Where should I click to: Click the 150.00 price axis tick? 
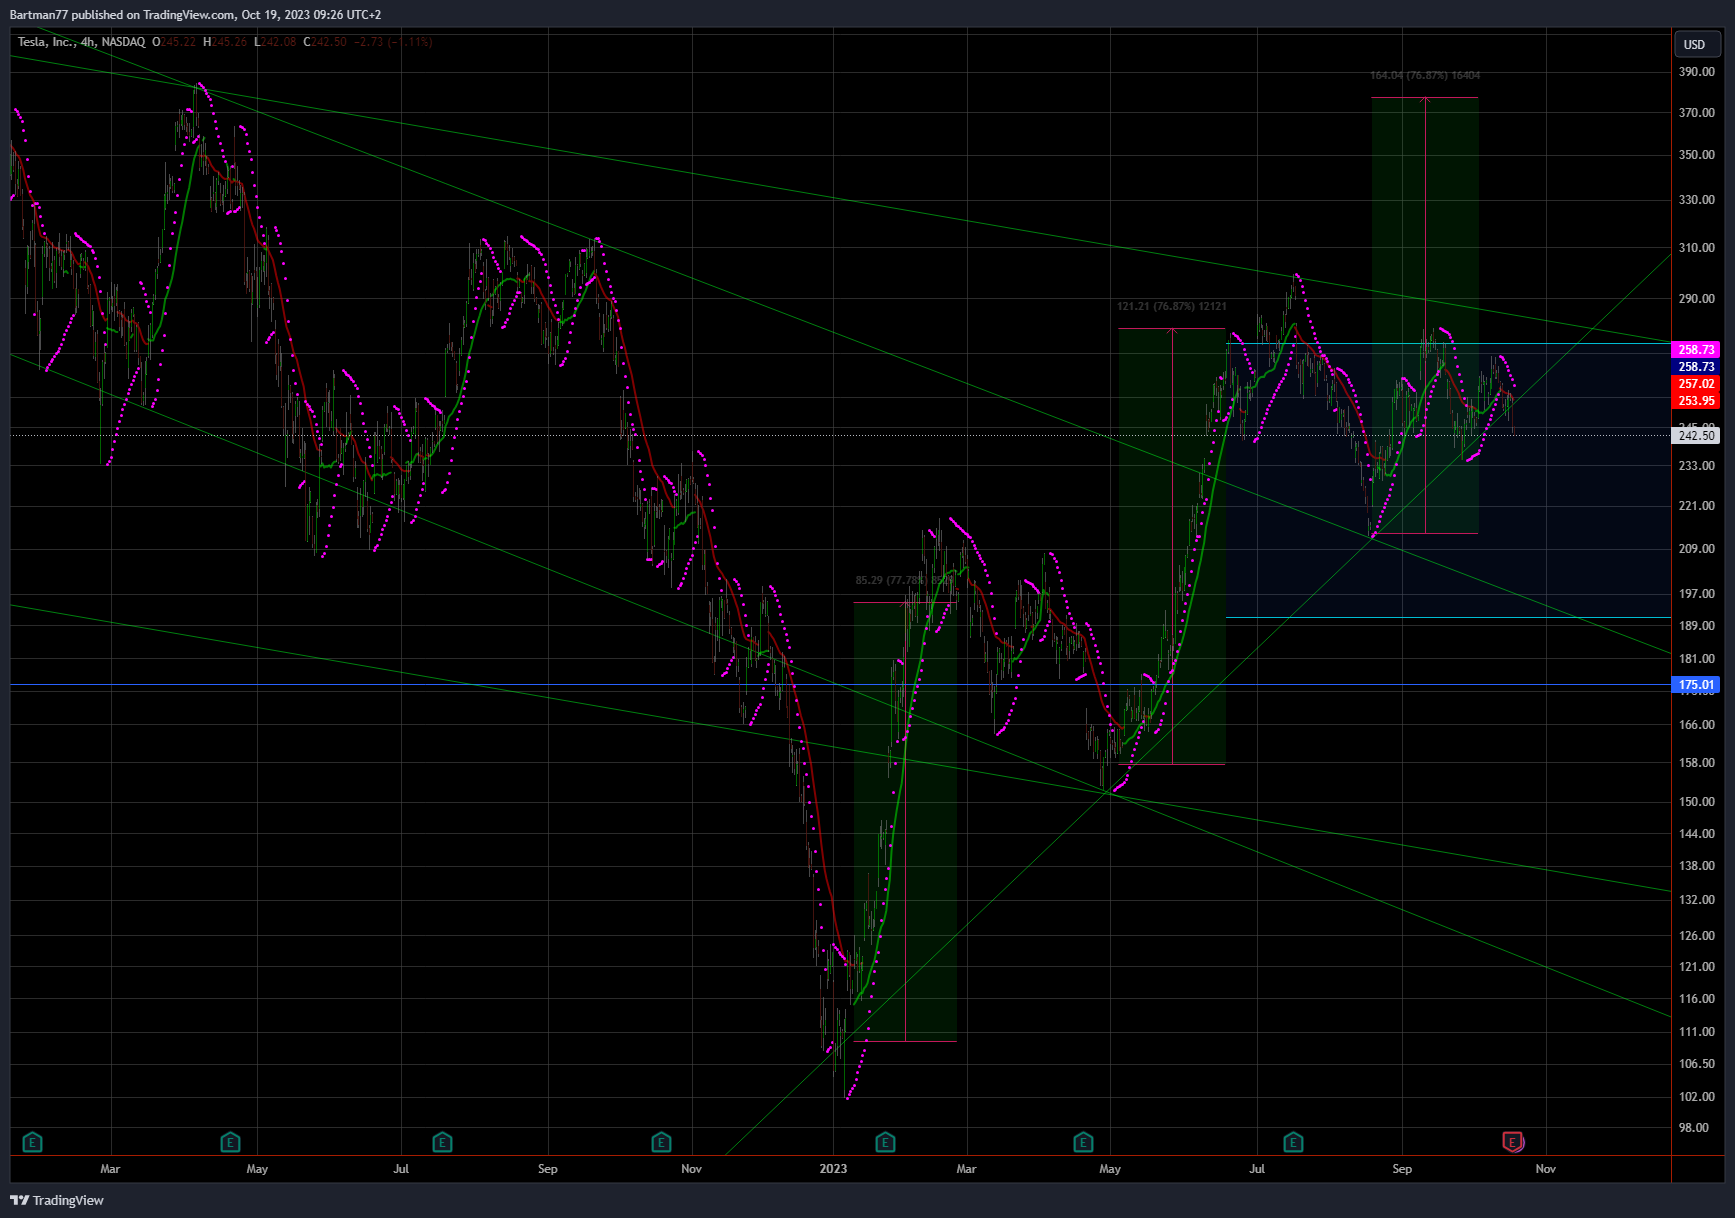pos(1696,802)
